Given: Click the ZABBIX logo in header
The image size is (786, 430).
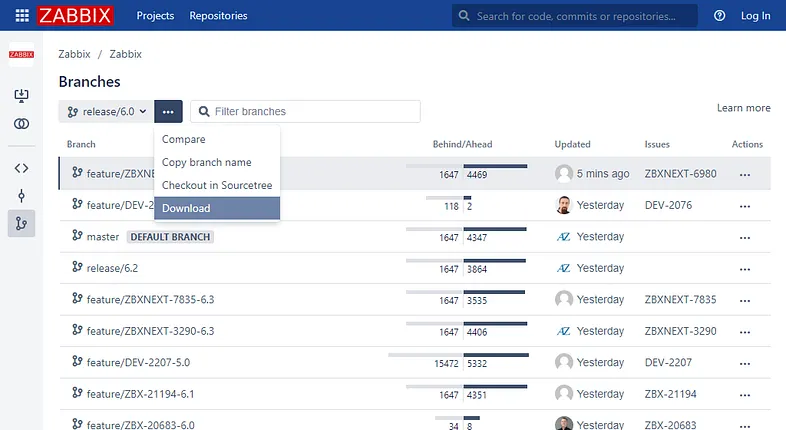Looking at the screenshot, I should click(75, 16).
